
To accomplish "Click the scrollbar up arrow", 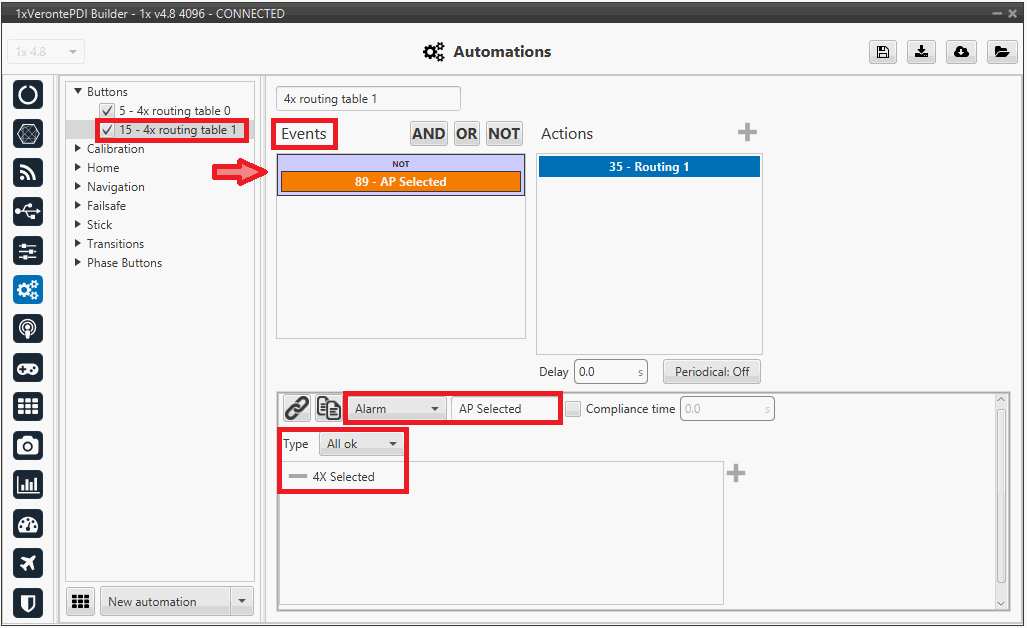I will coord(1001,399).
